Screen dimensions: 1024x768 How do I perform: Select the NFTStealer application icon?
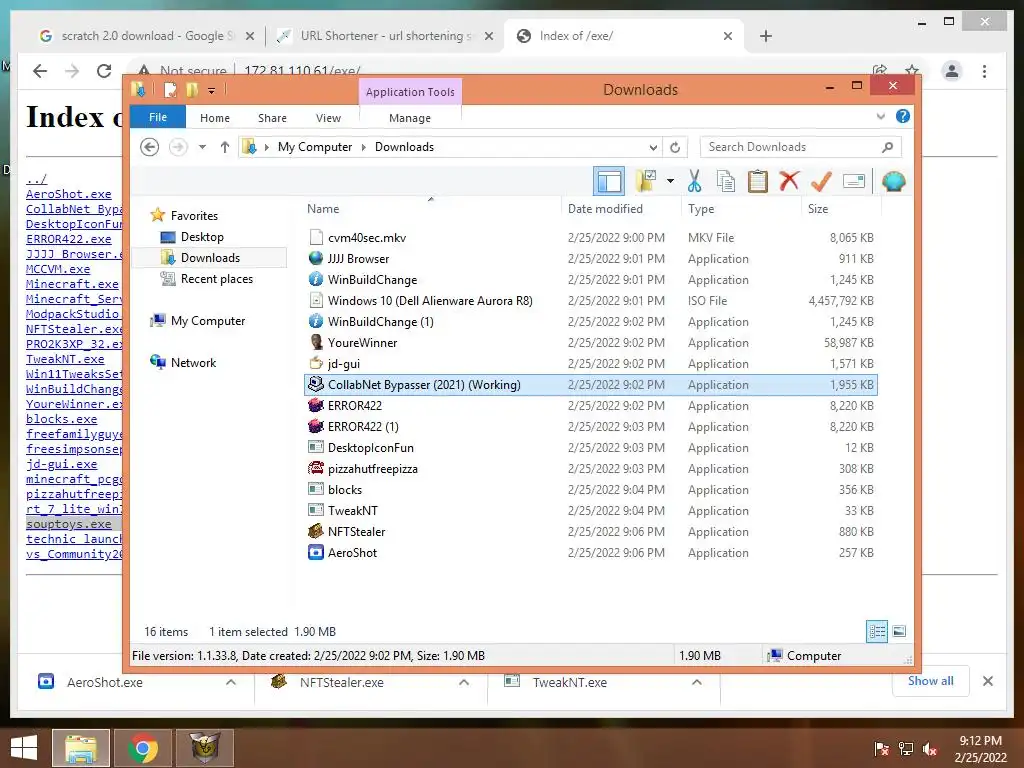[316, 531]
